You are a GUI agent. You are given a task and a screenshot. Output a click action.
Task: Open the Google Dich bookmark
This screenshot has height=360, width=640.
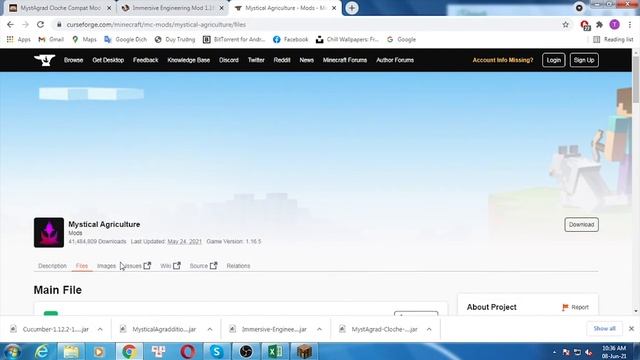click(x=125, y=40)
